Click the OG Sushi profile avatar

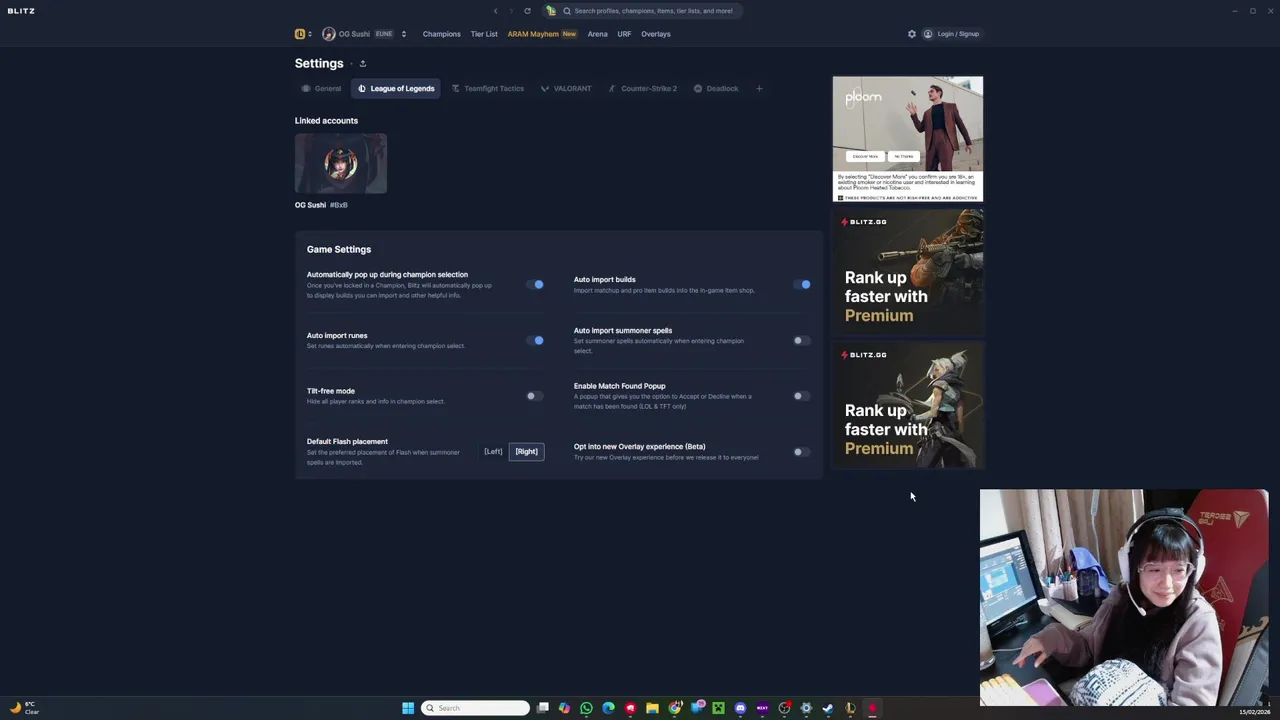[328, 34]
